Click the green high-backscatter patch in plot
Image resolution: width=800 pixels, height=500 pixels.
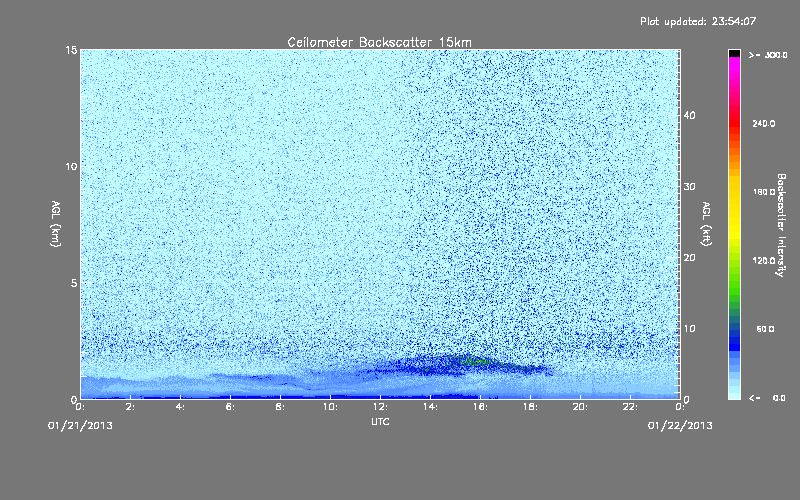coord(472,361)
